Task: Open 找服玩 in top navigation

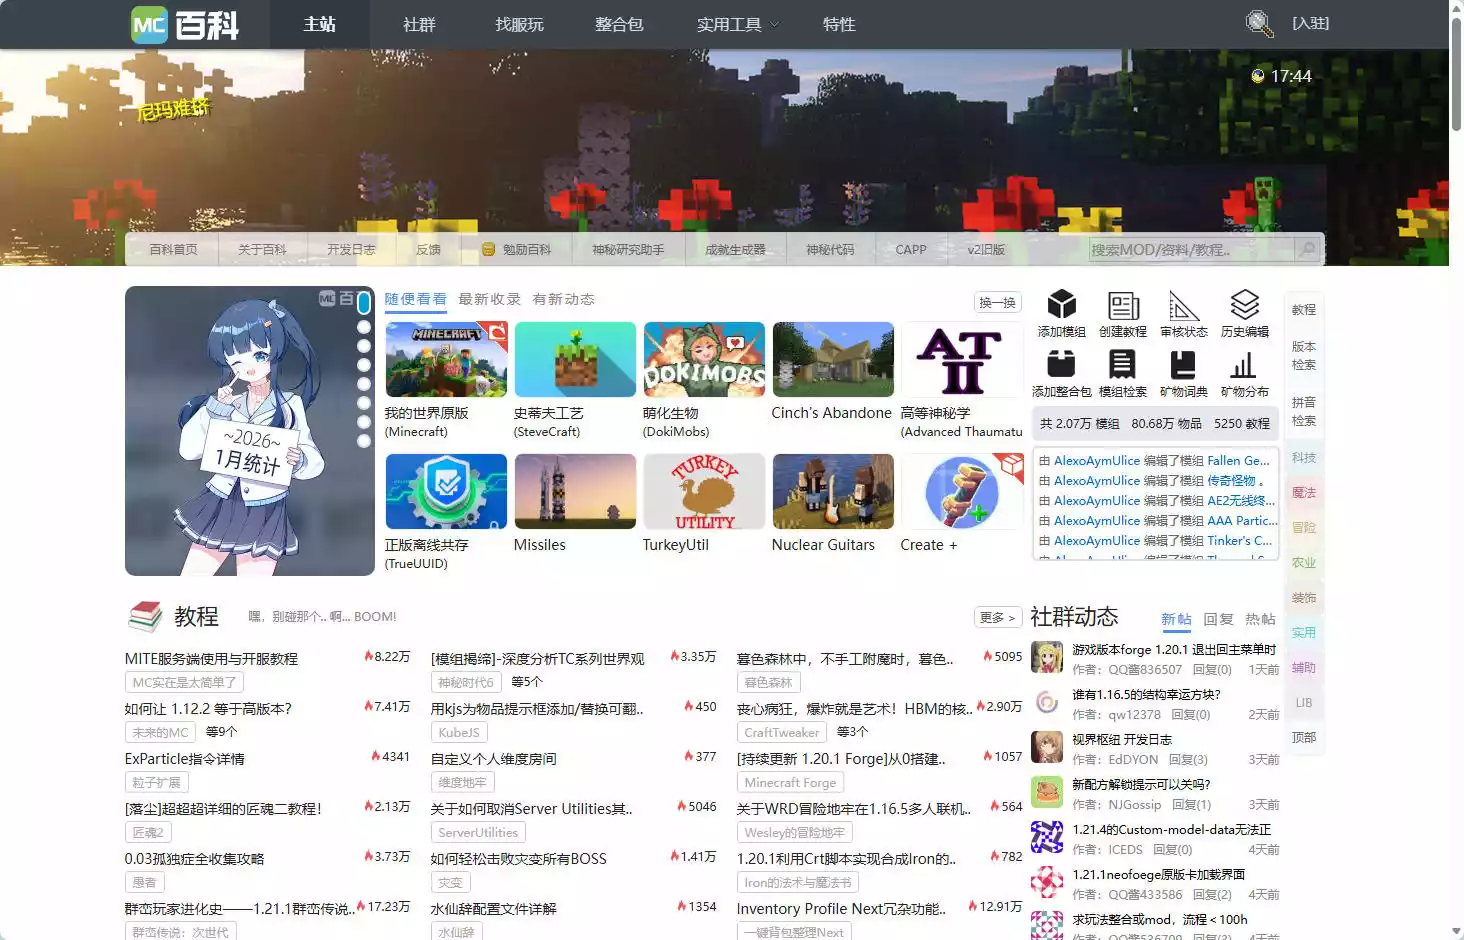Action: 519,24
